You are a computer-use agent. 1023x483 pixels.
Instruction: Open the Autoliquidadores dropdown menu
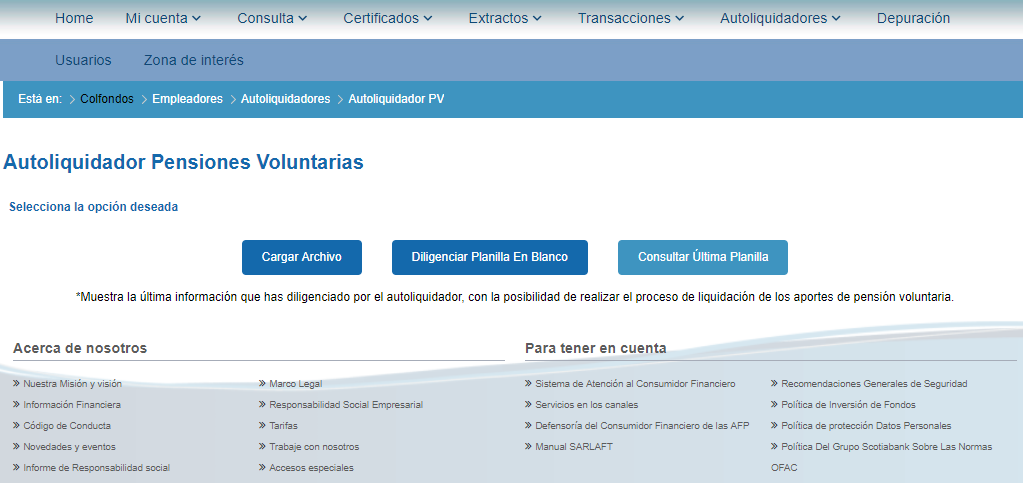[x=780, y=18]
